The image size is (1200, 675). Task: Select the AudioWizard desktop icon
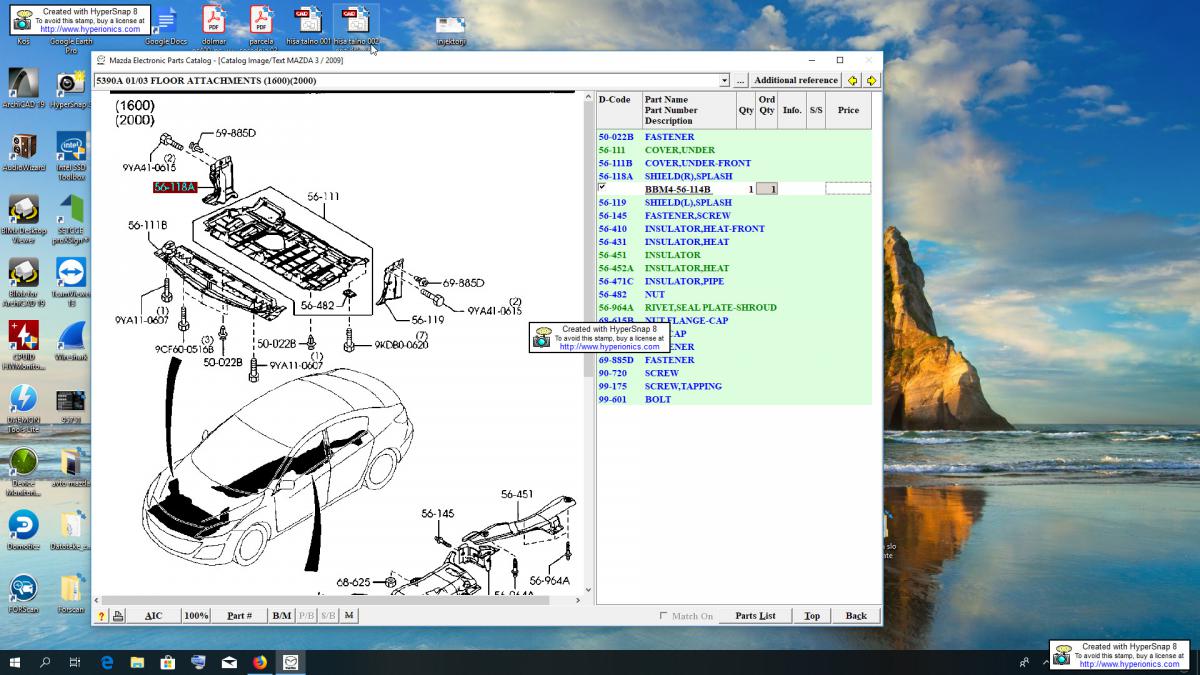tap(24, 152)
